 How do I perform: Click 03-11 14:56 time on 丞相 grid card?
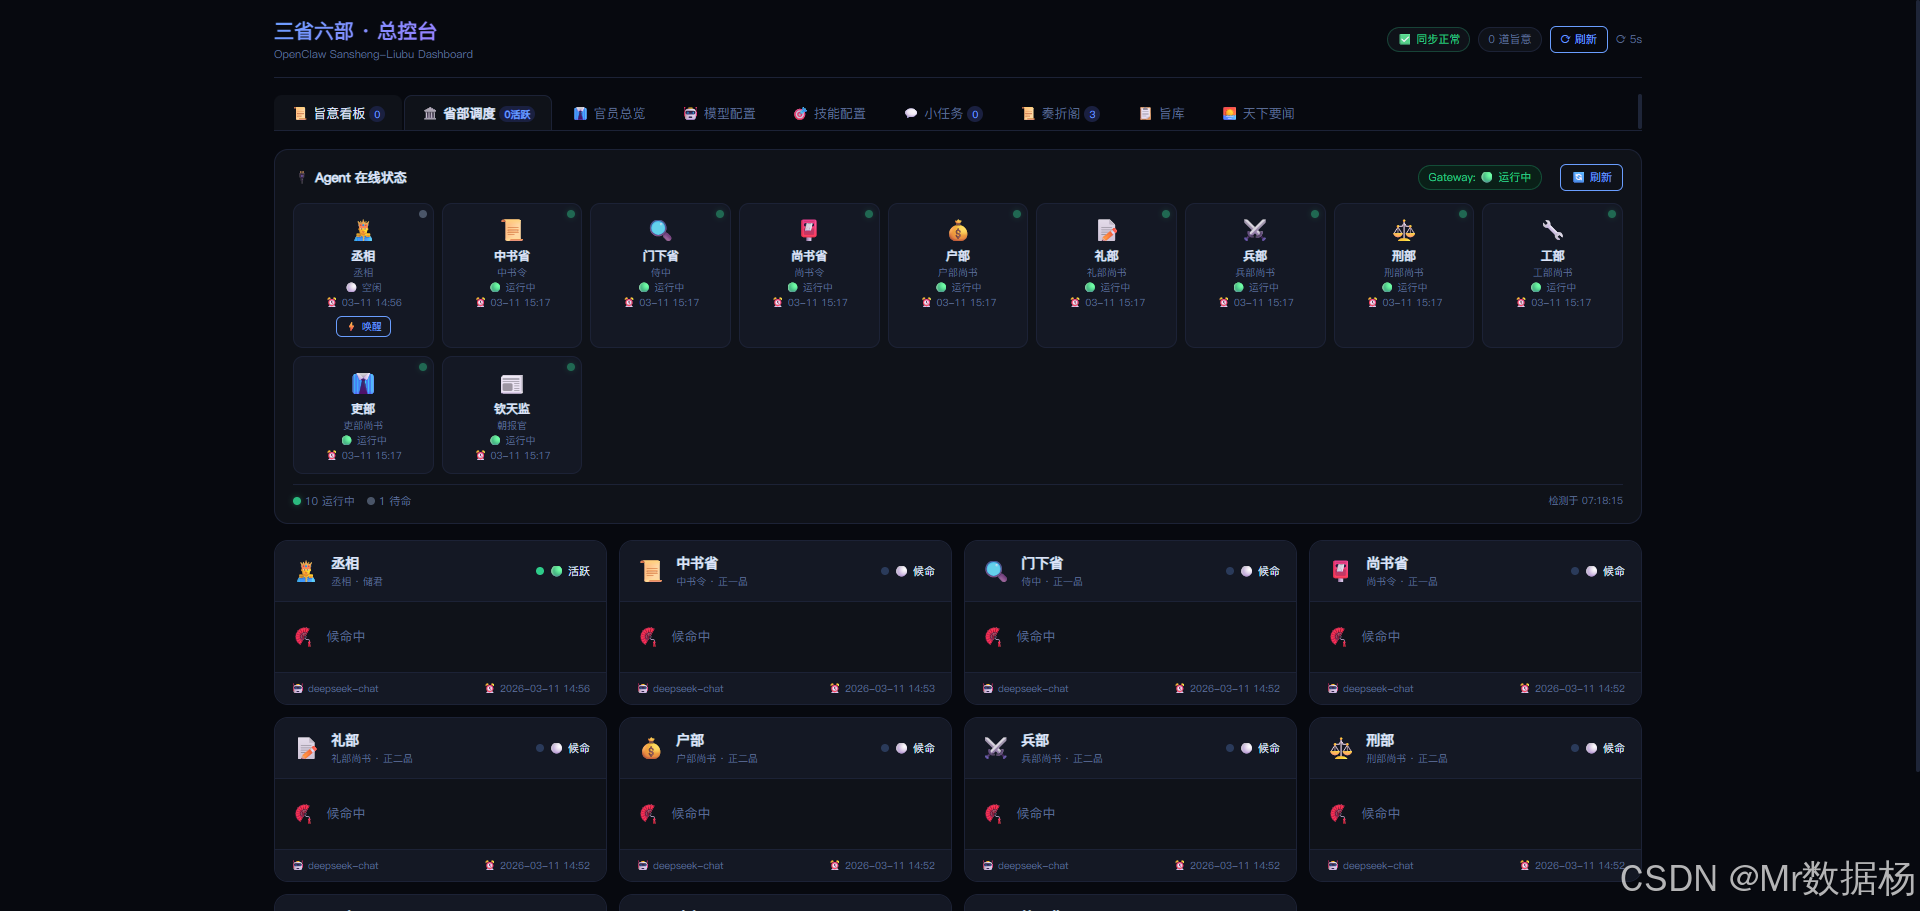point(365,302)
